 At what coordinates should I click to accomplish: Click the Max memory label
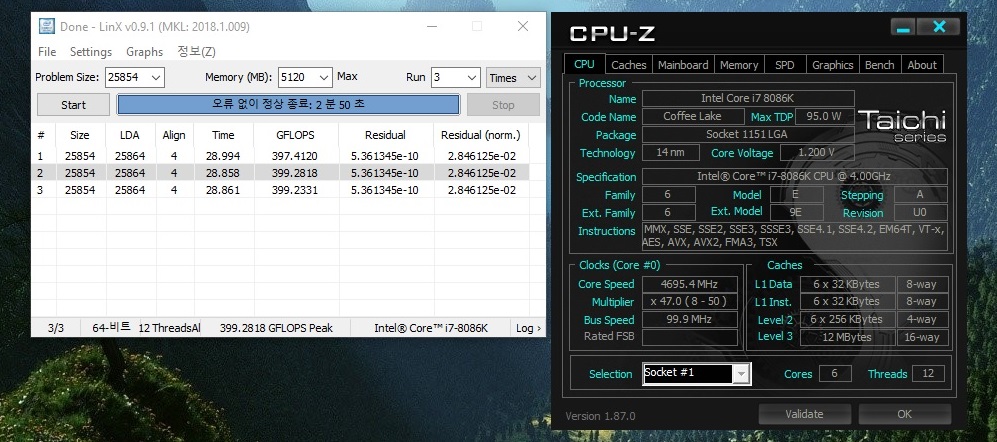point(347,76)
